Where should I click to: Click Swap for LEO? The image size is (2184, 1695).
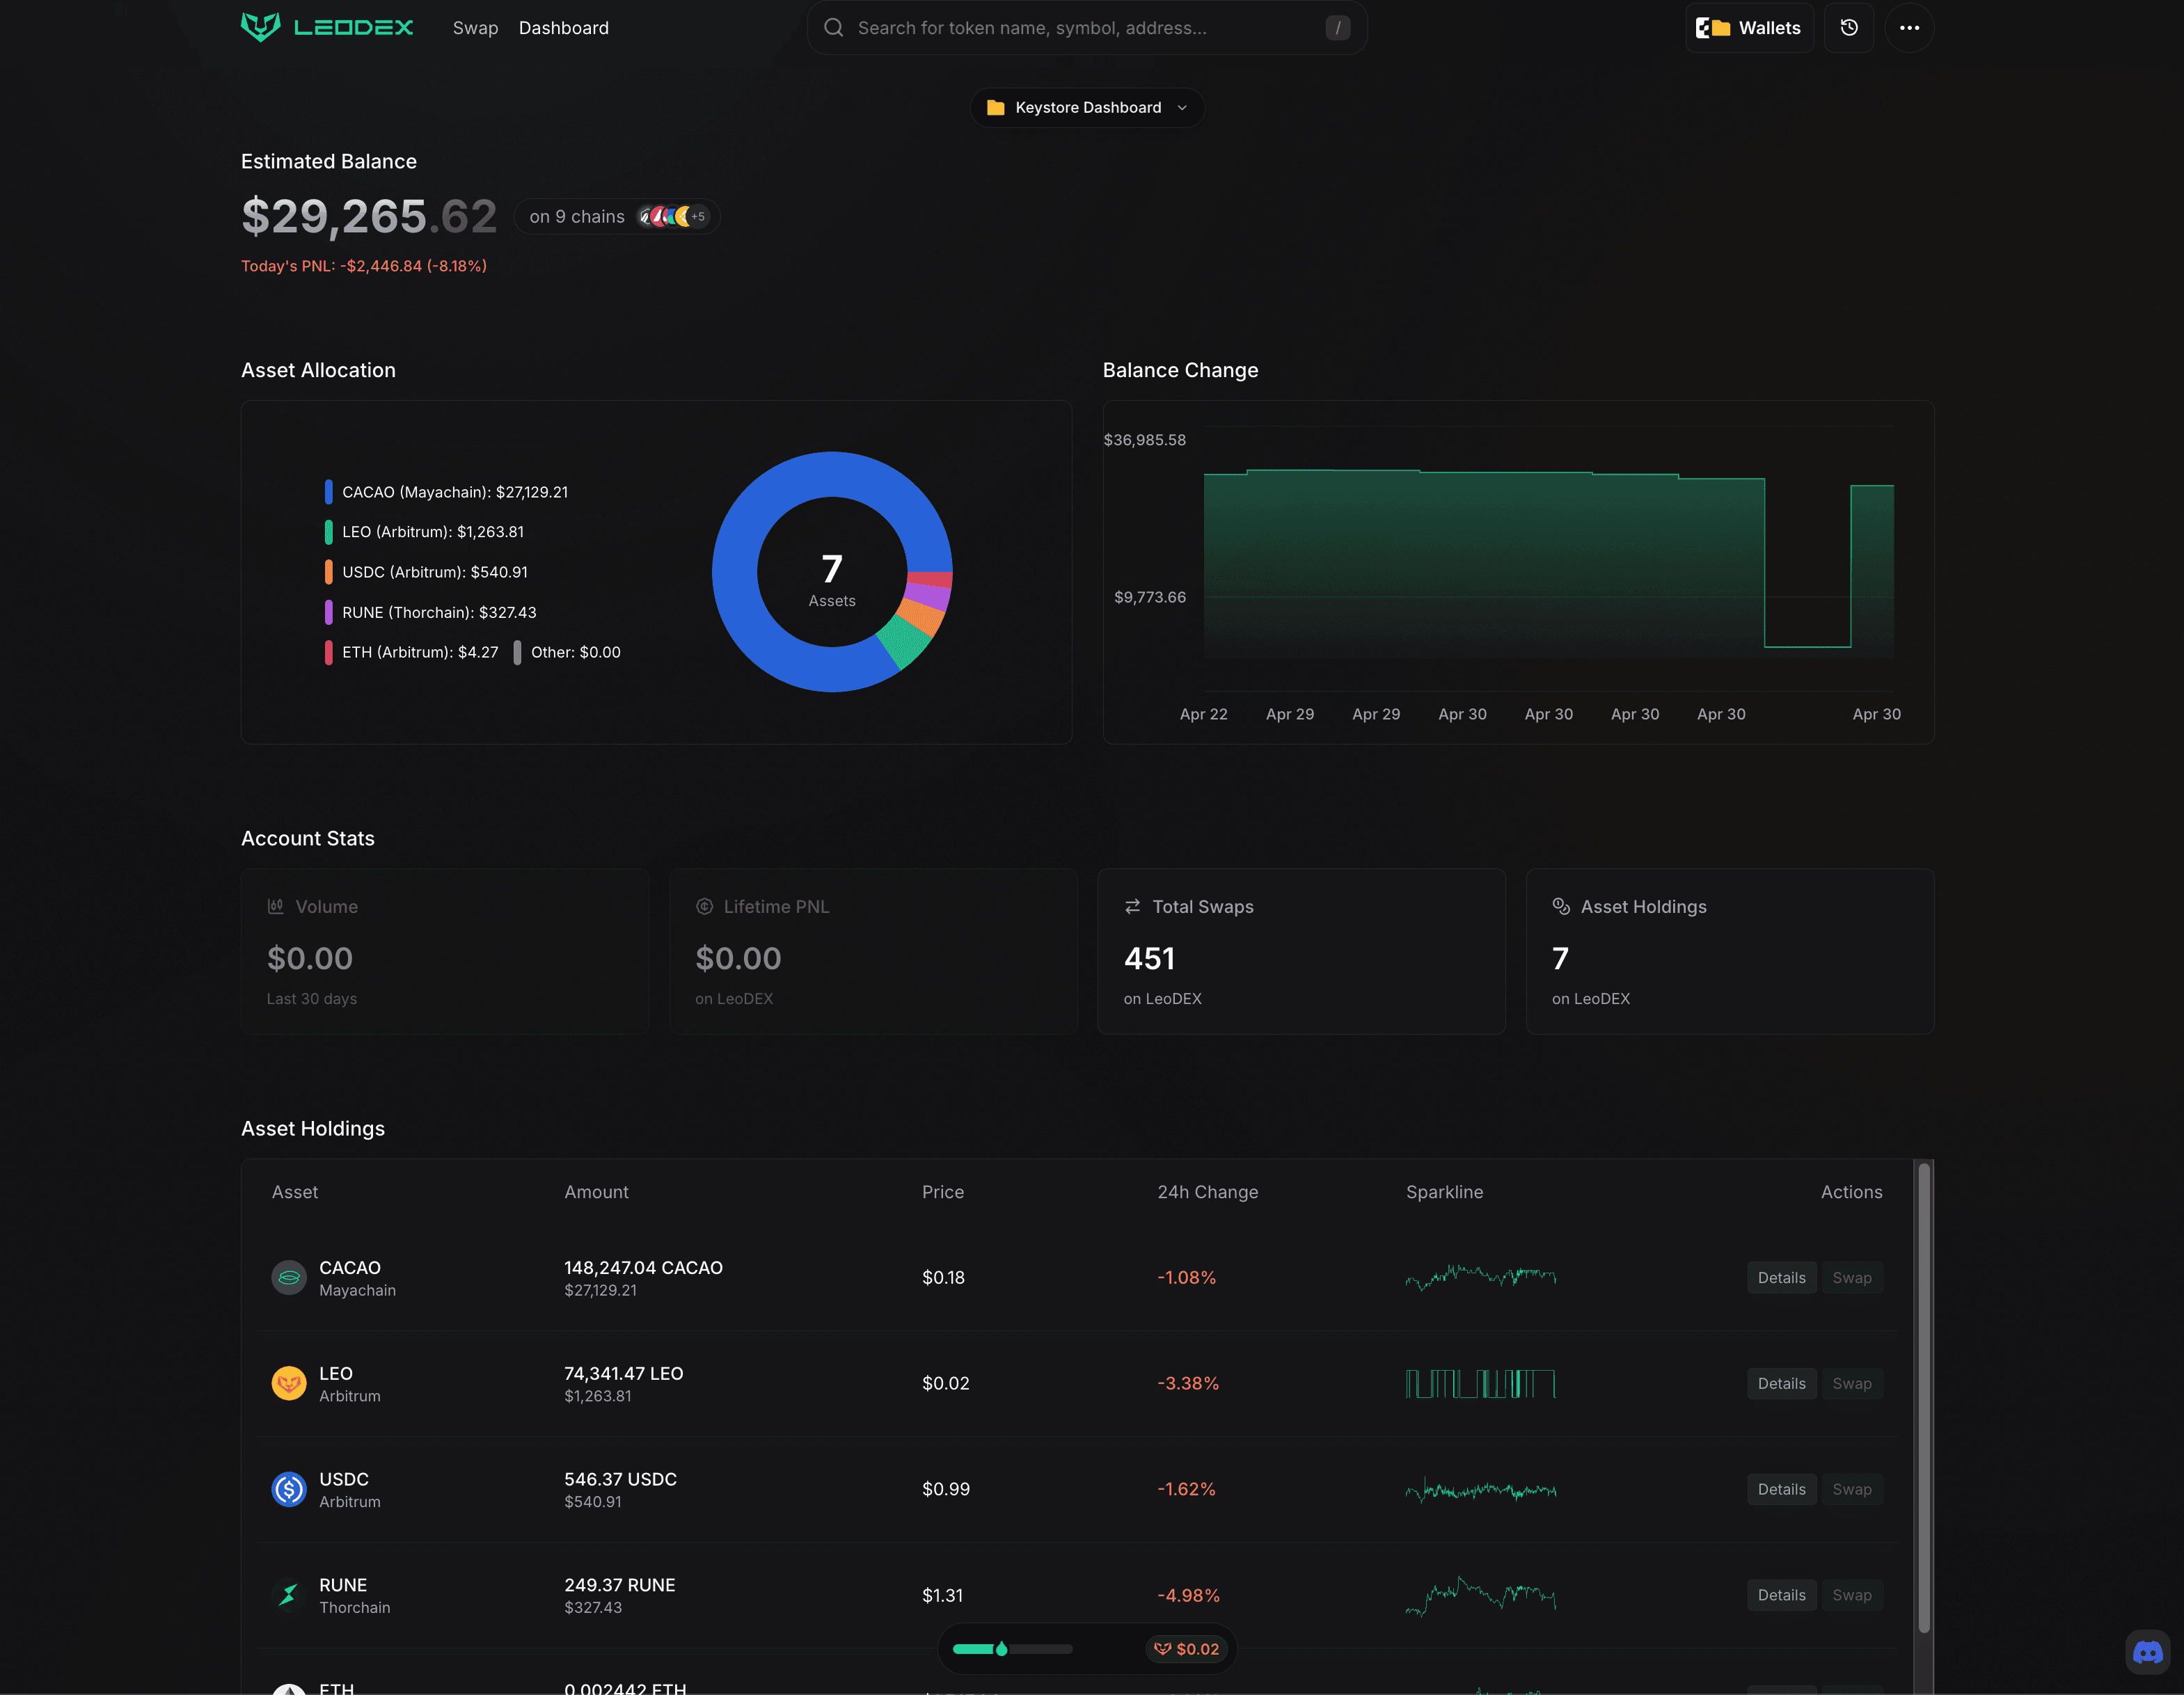point(1851,1383)
